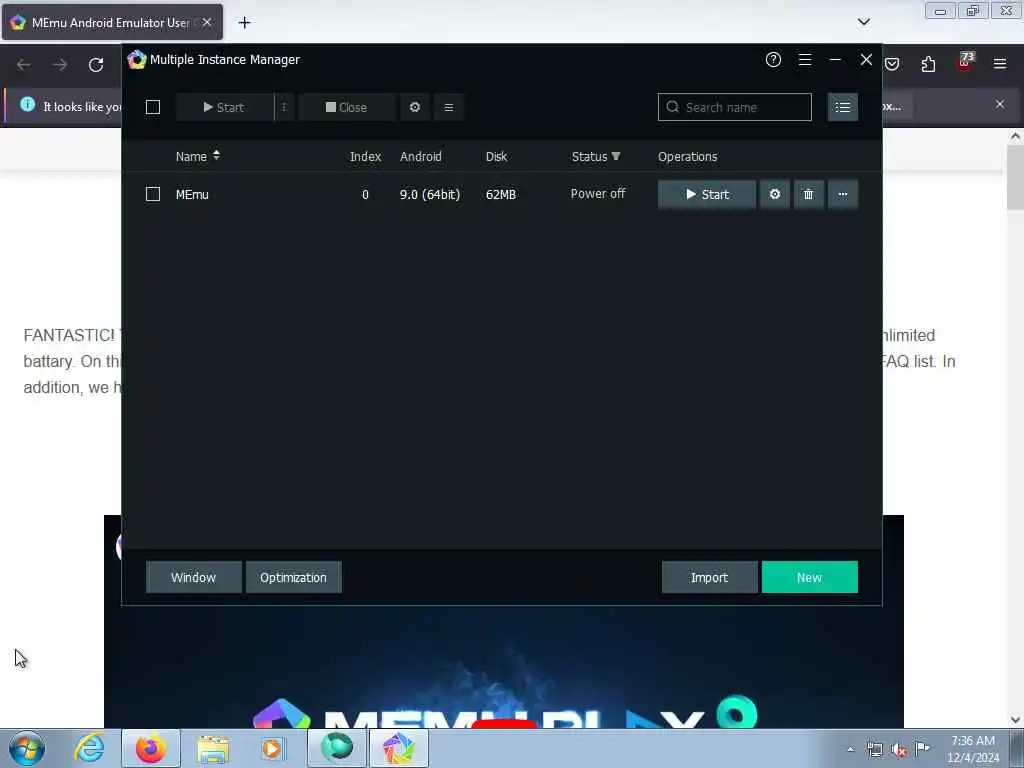Open the Multiple Instance Manager hamburger menu
The width and height of the screenshot is (1024, 768).
coord(805,59)
